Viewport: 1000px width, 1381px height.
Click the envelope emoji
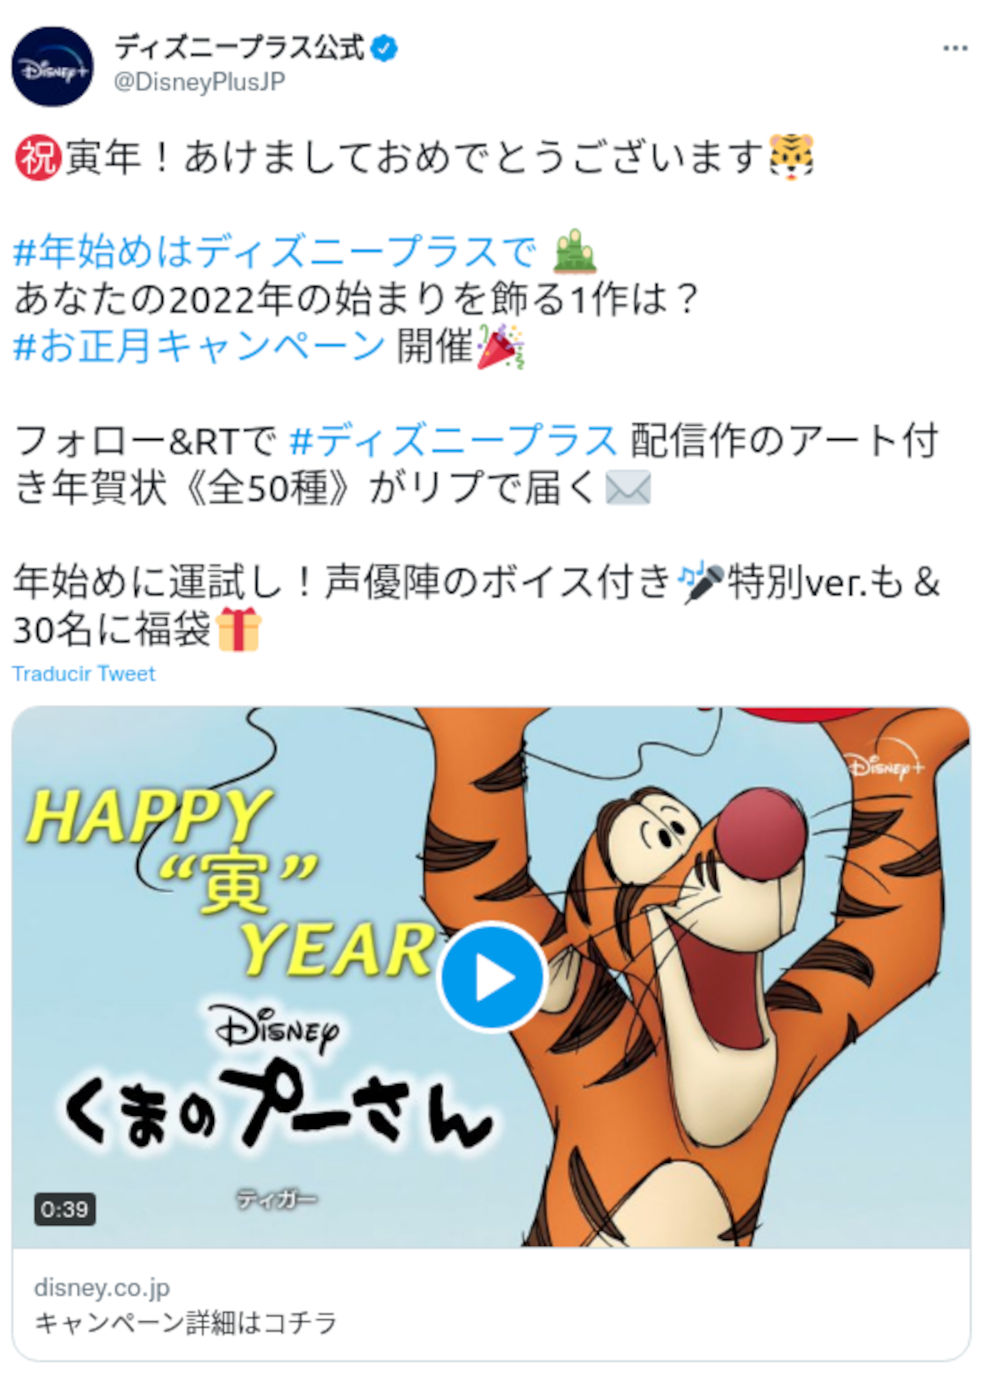tap(628, 488)
